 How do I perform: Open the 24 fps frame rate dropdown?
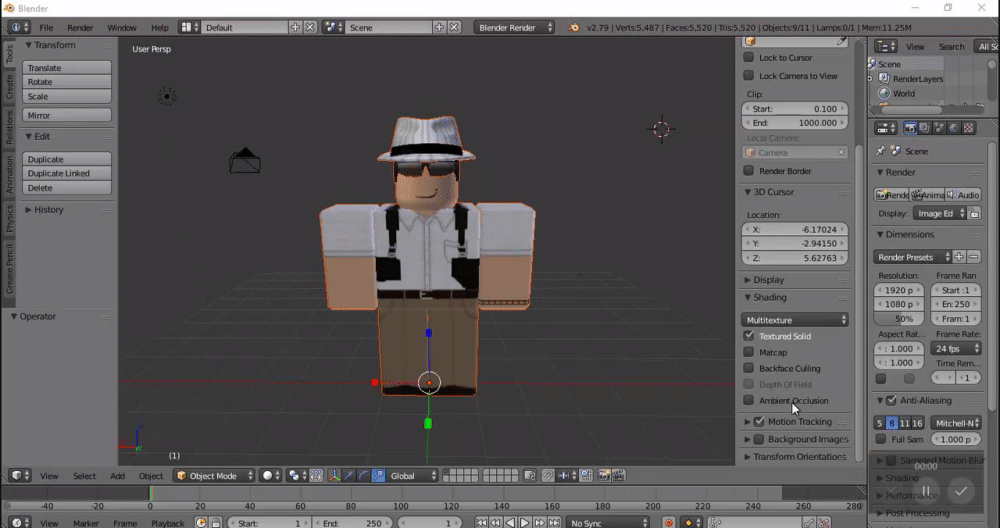(955, 349)
